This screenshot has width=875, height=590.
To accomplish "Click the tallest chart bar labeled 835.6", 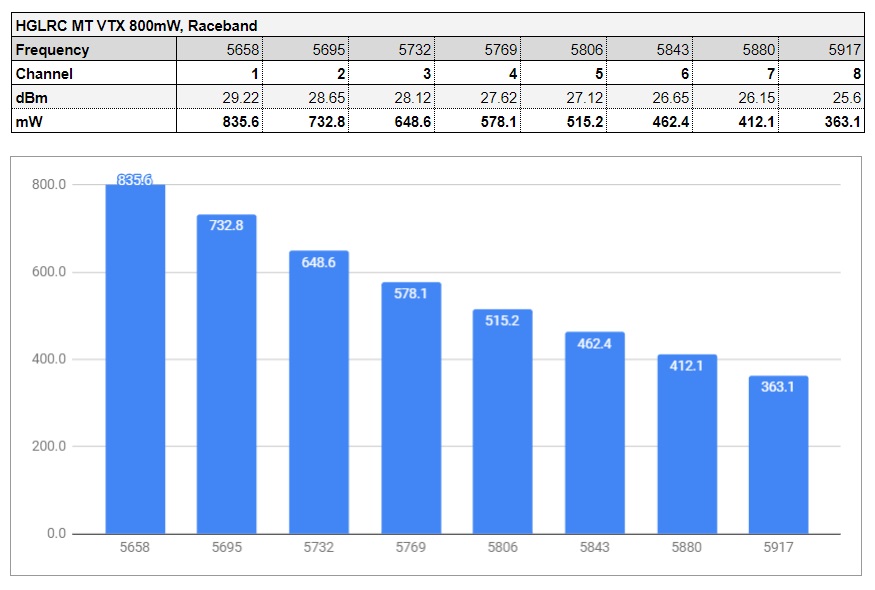I will point(135,360).
